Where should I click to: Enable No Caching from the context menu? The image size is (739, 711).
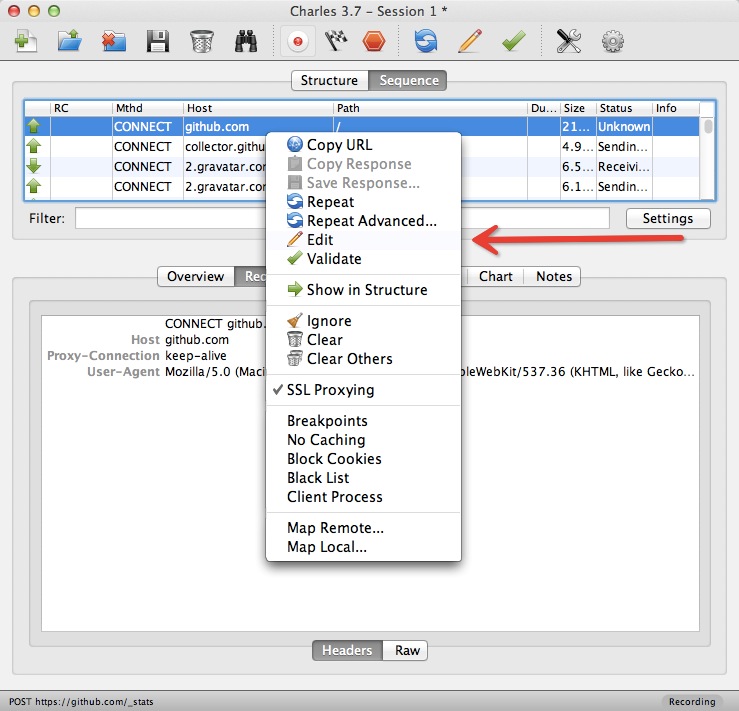[x=326, y=440]
